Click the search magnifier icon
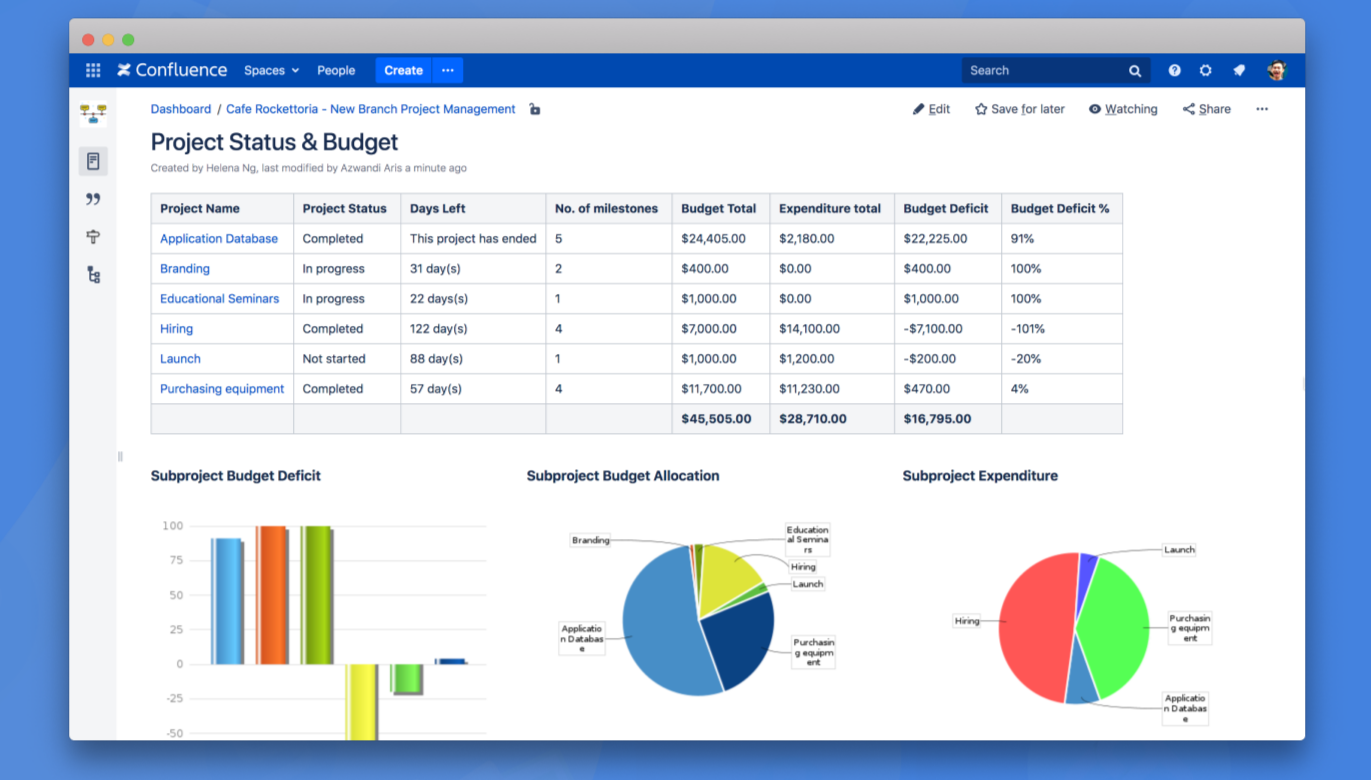The width and height of the screenshot is (1371, 780). [x=1135, y=71]
